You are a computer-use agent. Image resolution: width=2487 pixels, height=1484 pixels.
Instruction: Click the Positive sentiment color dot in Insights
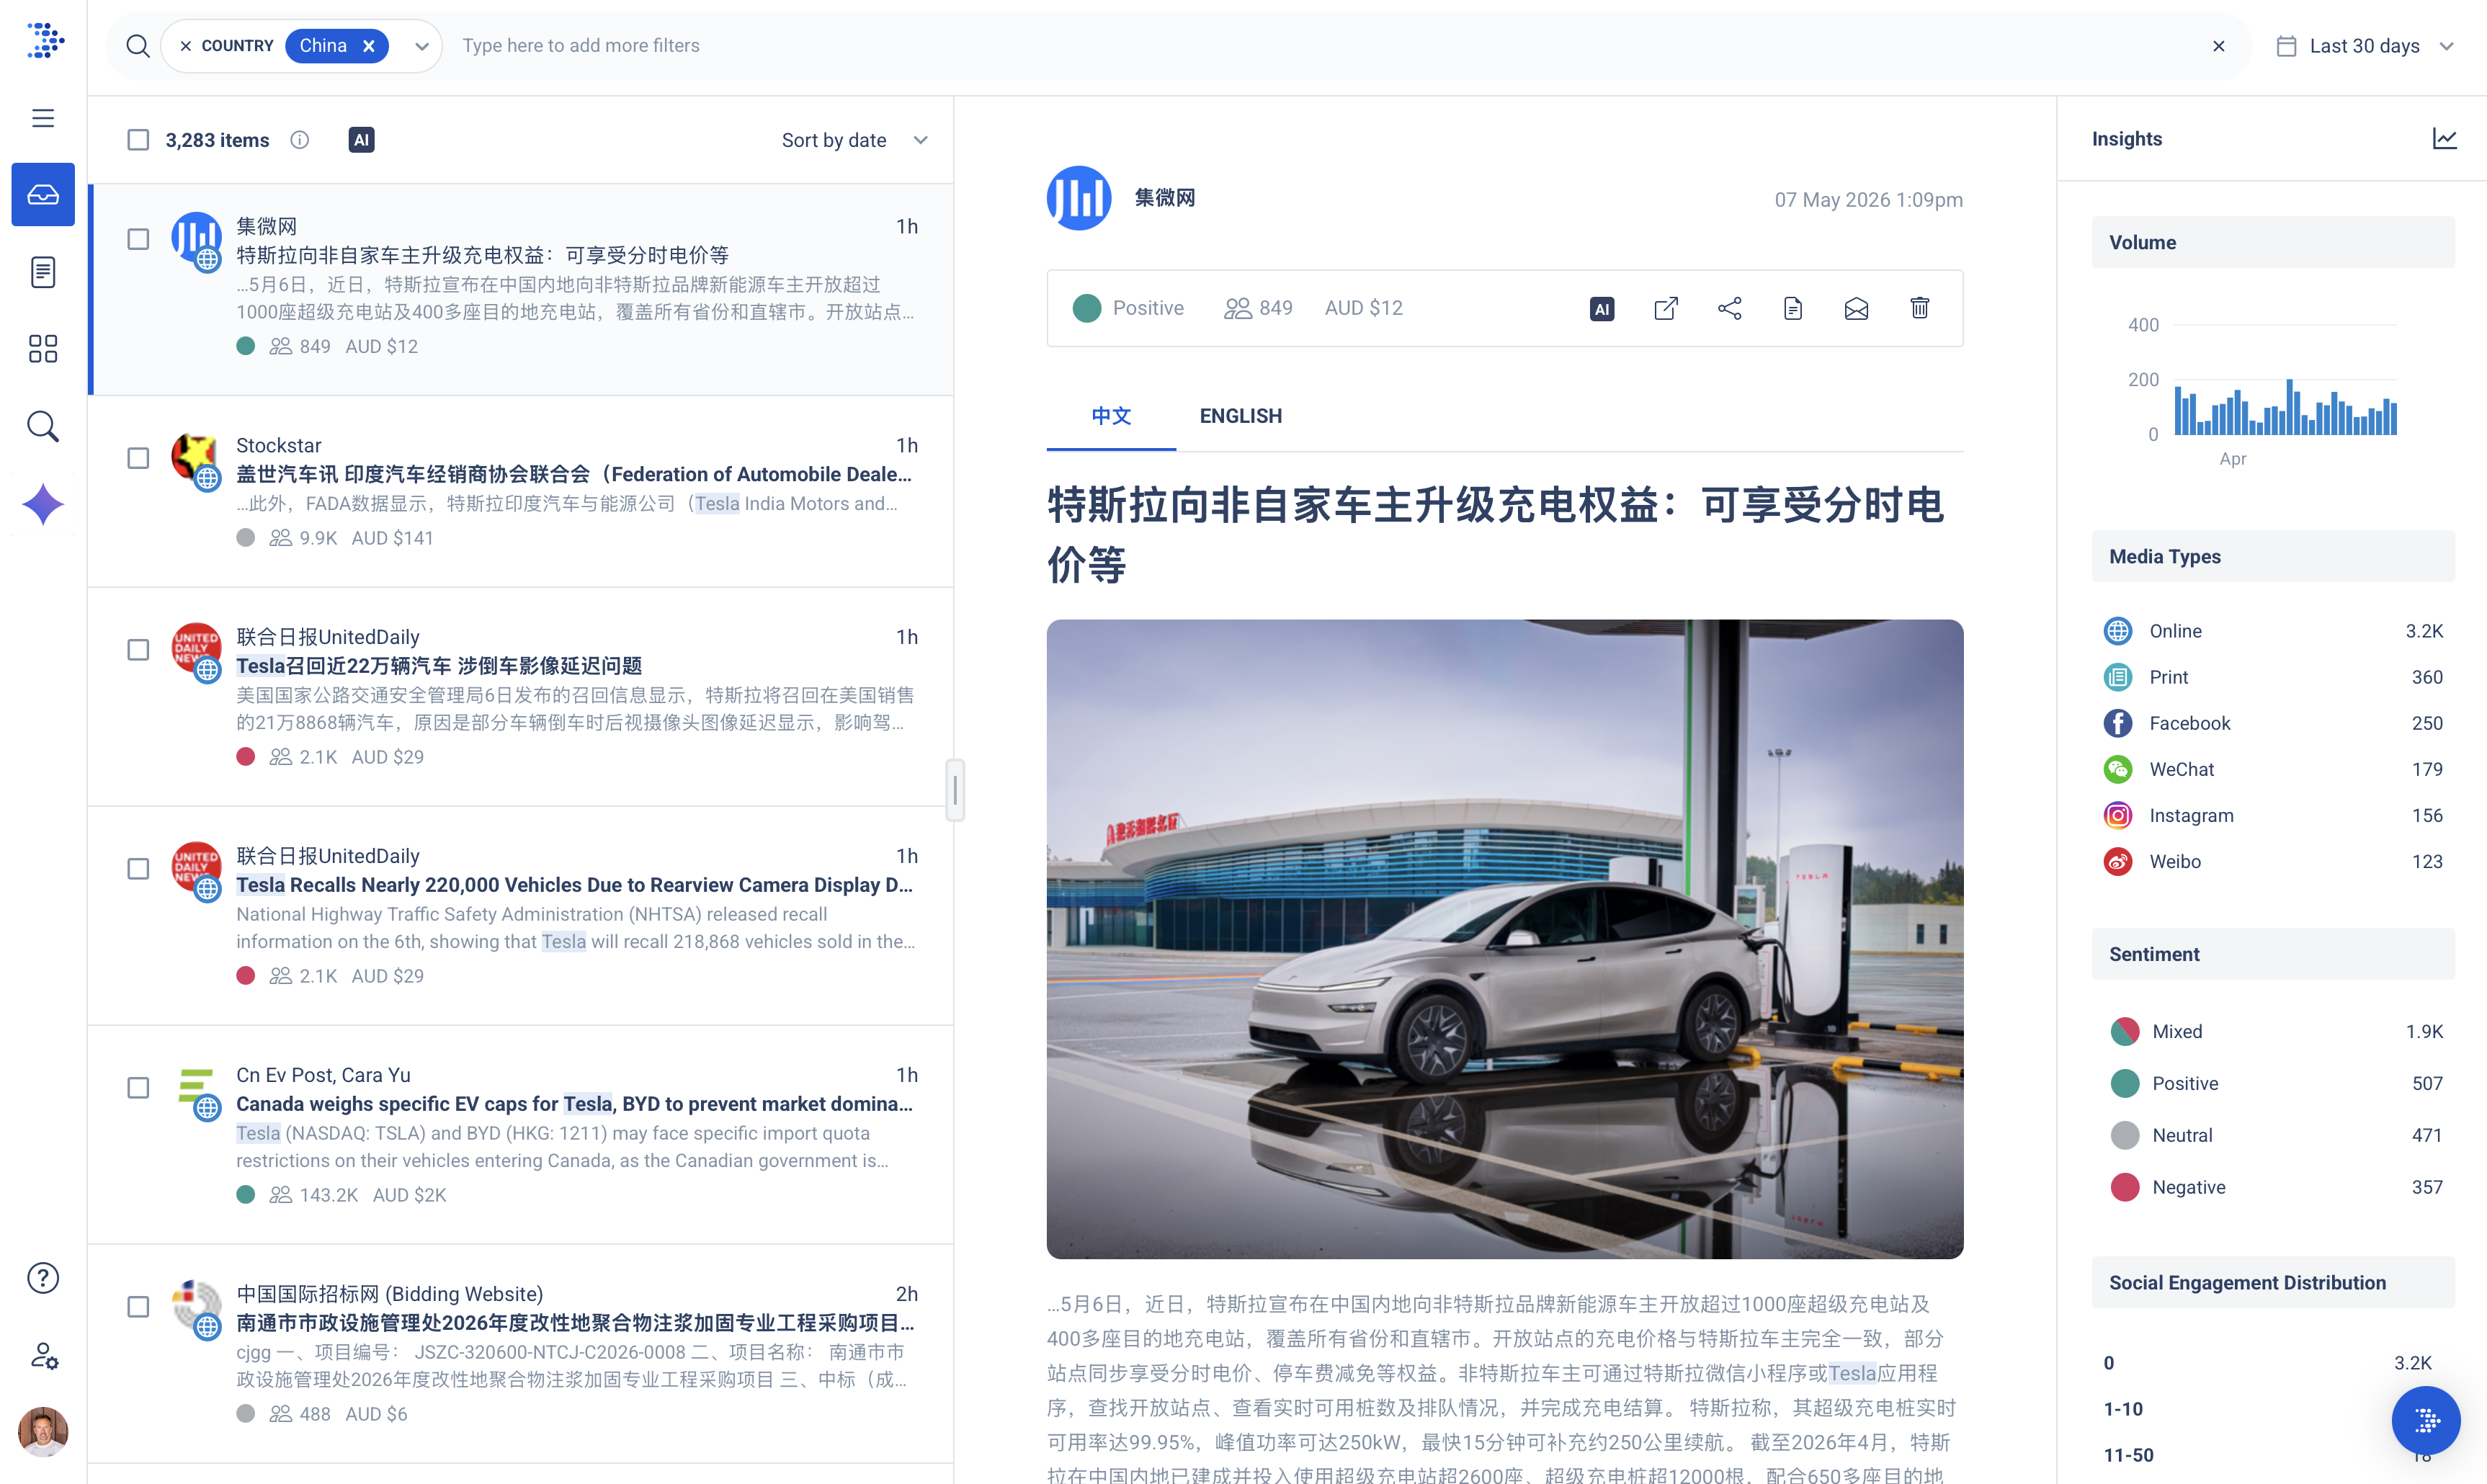(2124, 1083)
